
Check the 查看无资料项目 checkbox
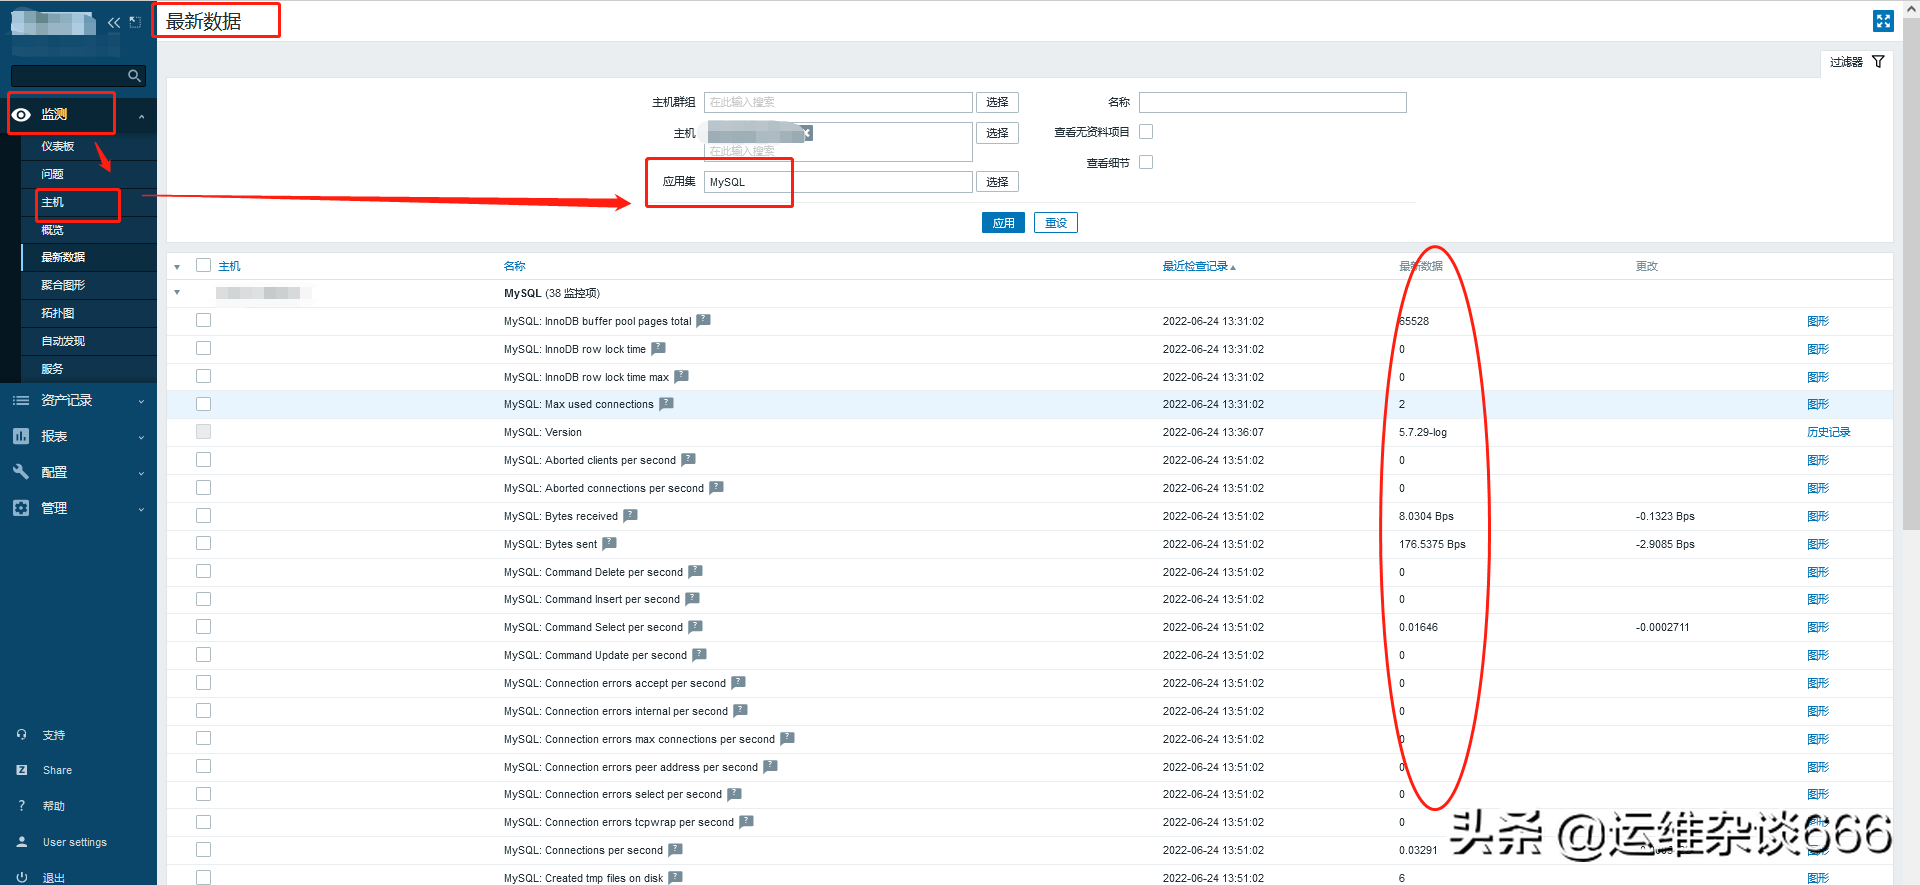1146,131
